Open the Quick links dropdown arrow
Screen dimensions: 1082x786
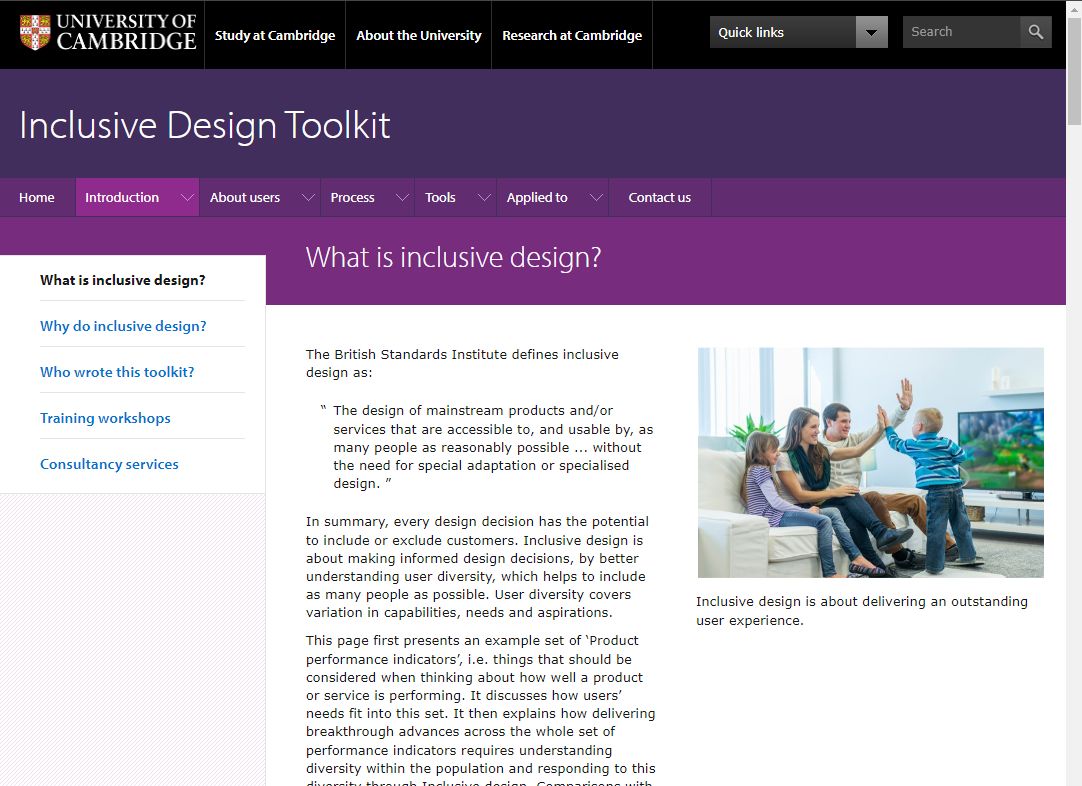872,32
